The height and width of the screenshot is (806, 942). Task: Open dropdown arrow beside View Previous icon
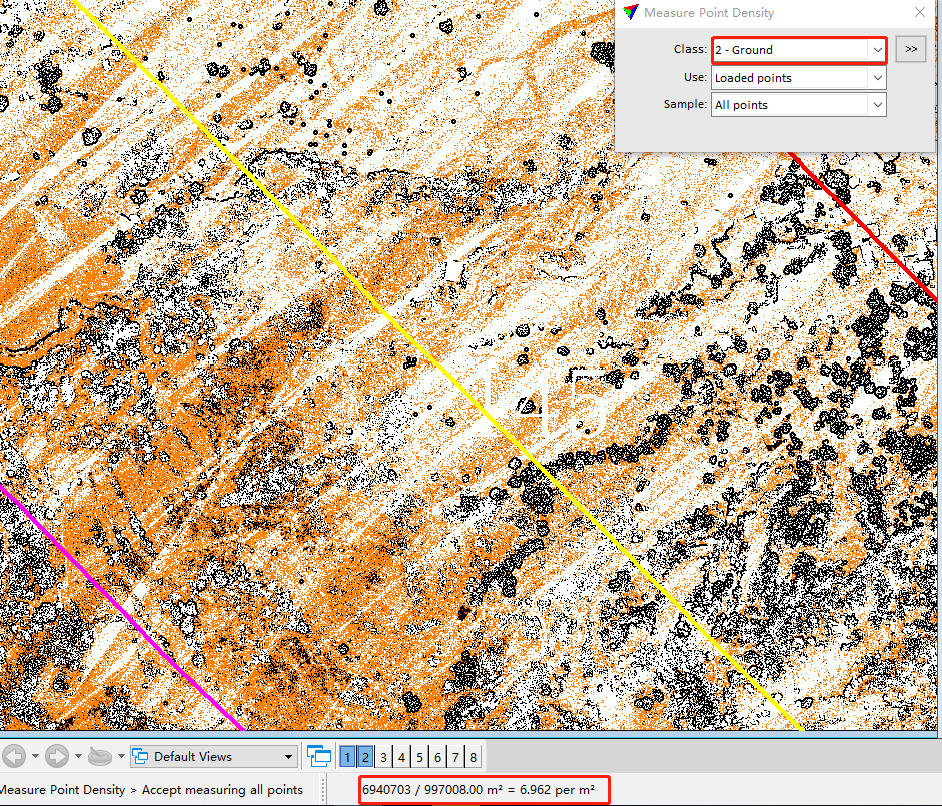pos(35,756)
